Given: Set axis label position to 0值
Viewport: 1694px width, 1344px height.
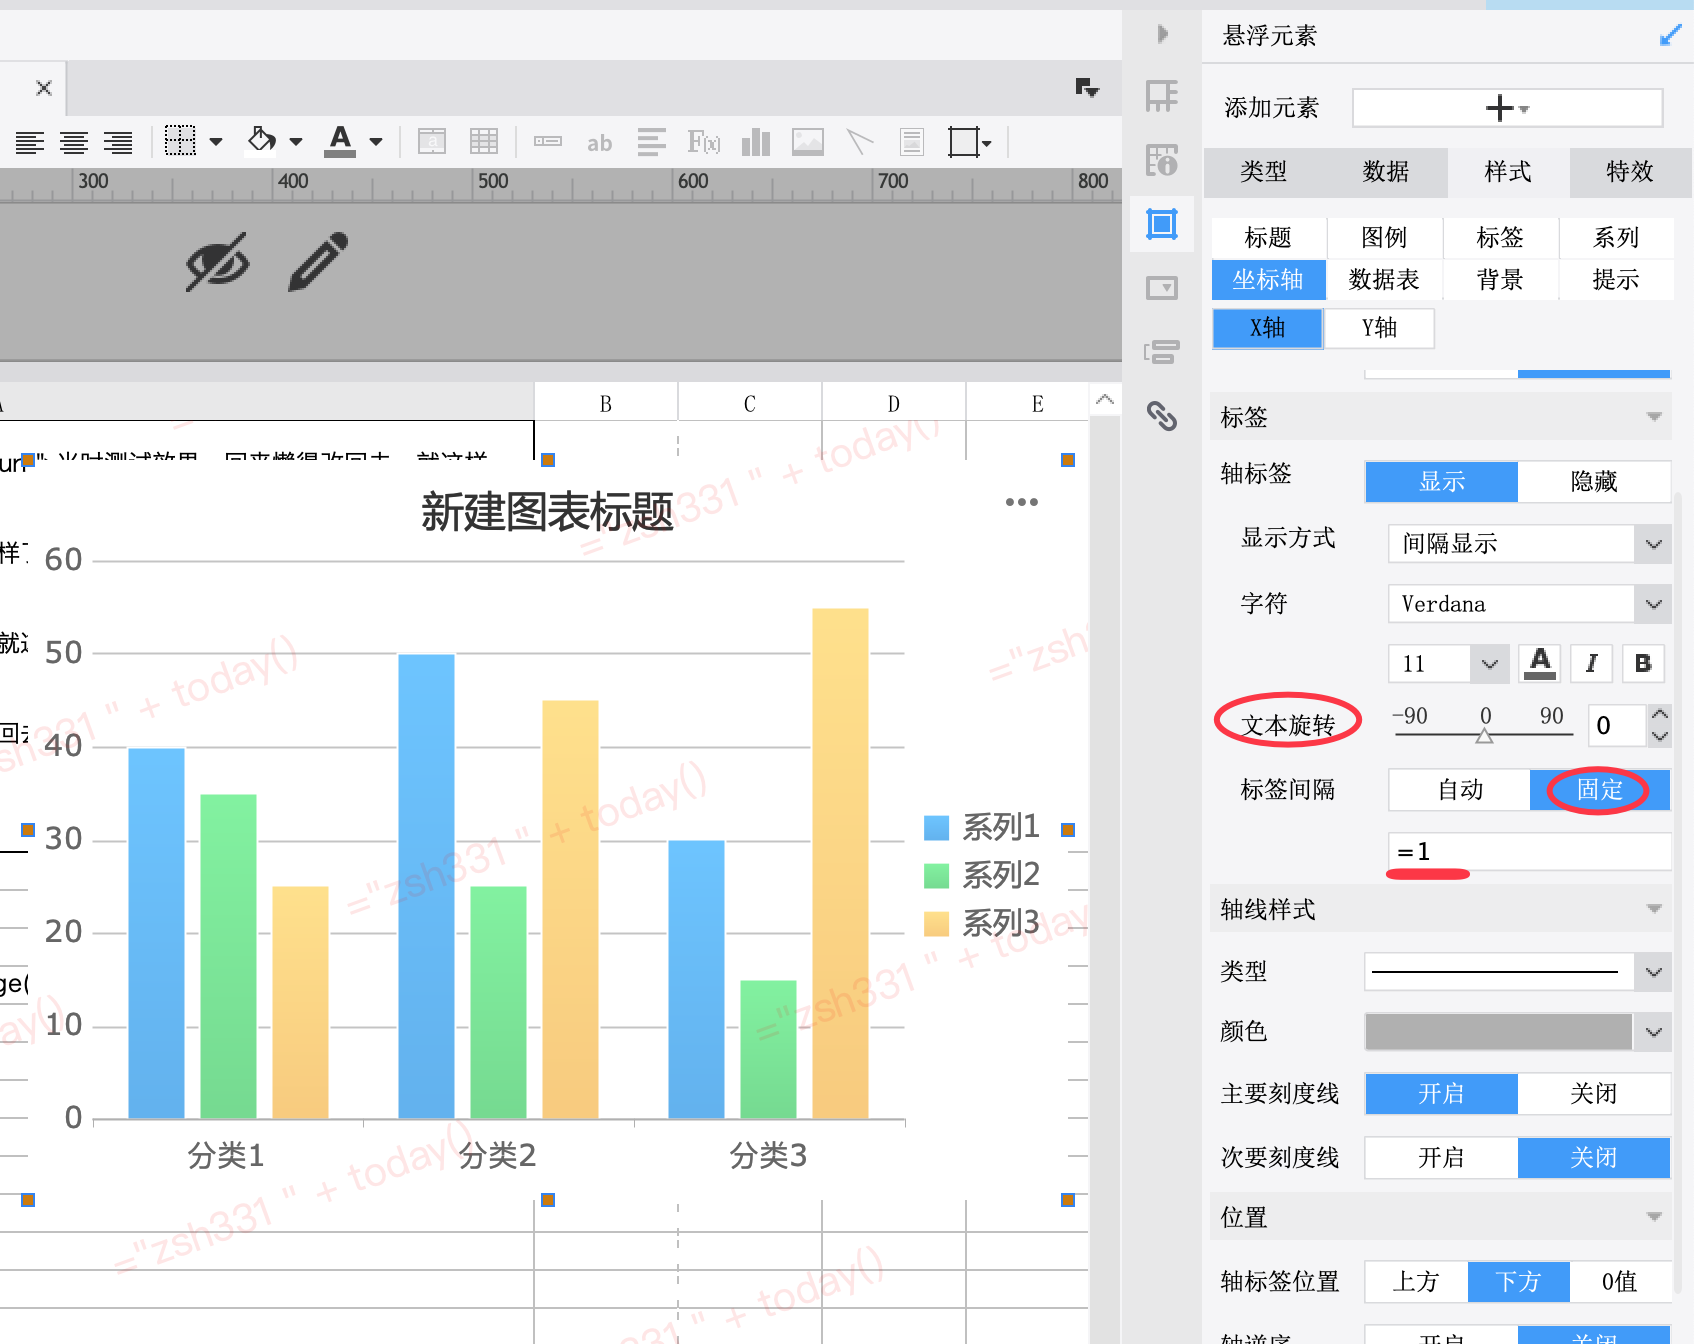Looking at the screenshot, I should 1620,1281.
